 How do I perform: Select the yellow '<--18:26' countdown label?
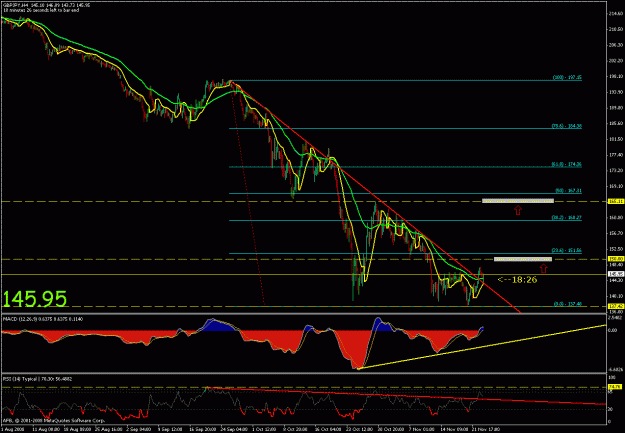[517, 280]
